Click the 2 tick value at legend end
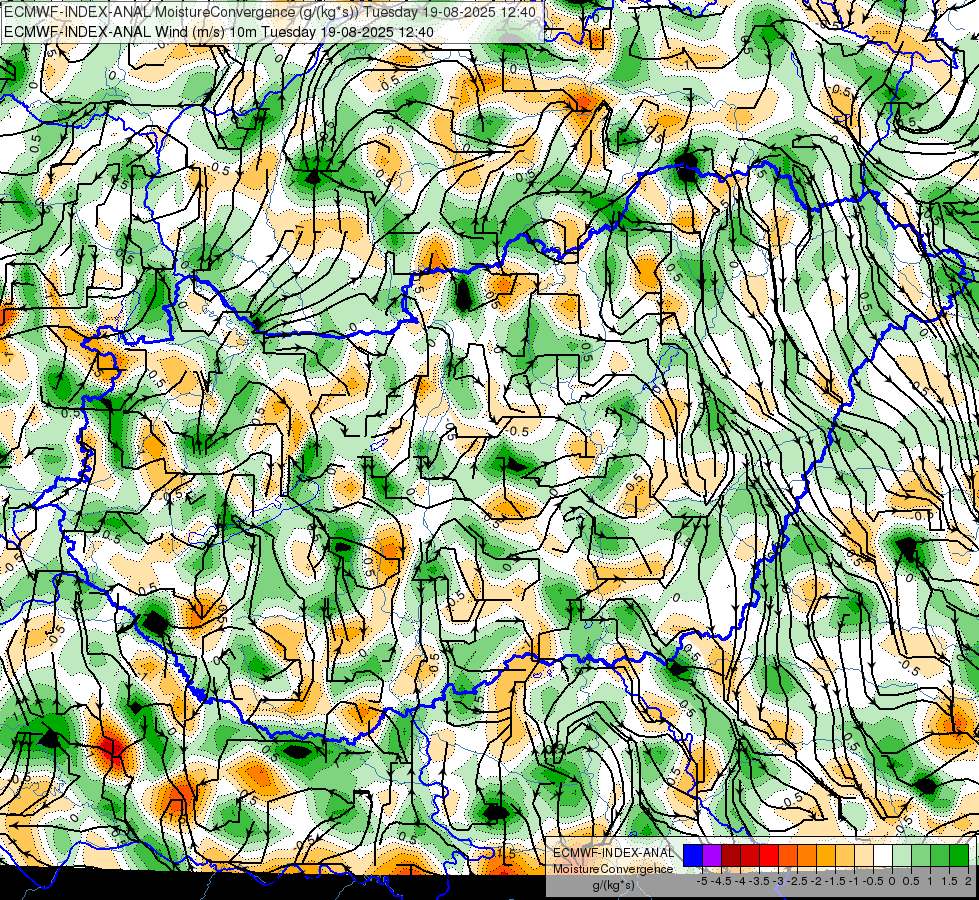The image size is (979, 900). pyautogui.click(x=968, y=881)
